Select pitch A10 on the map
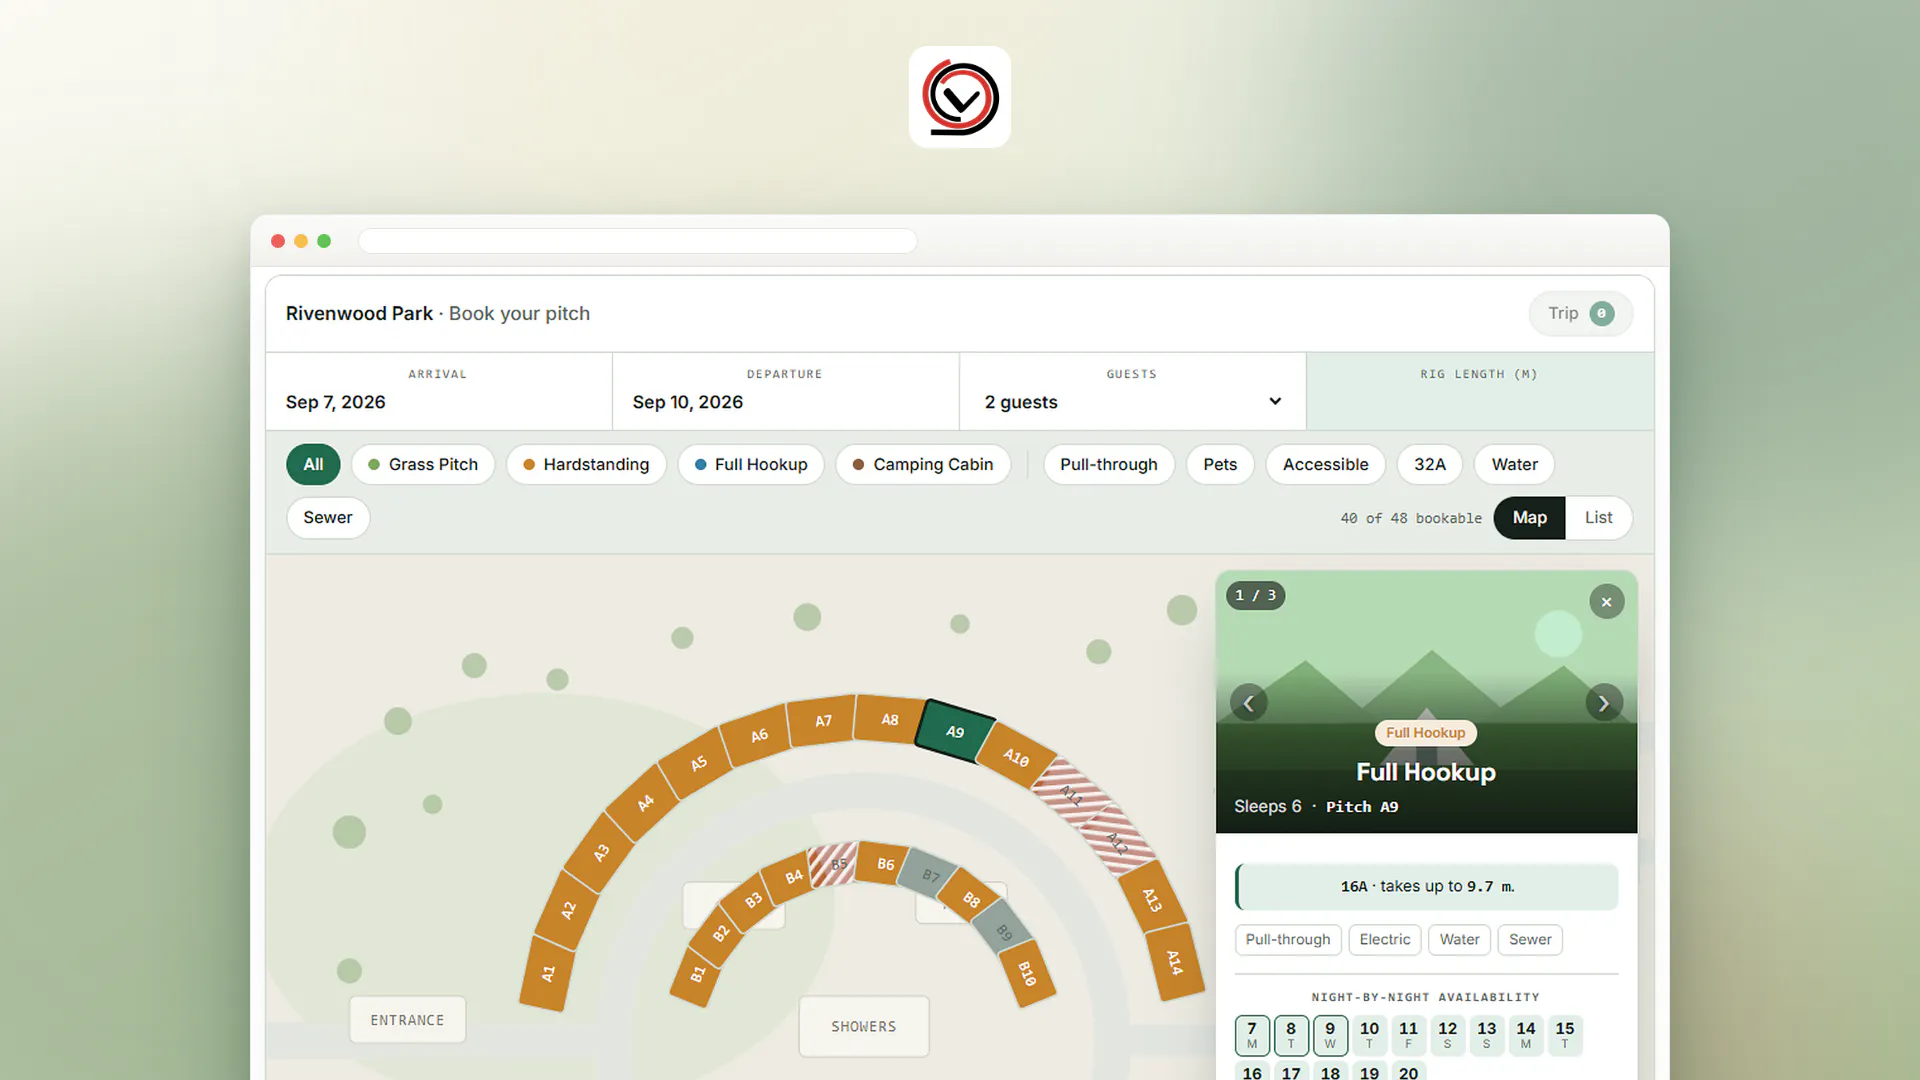 click(1016, 757)
